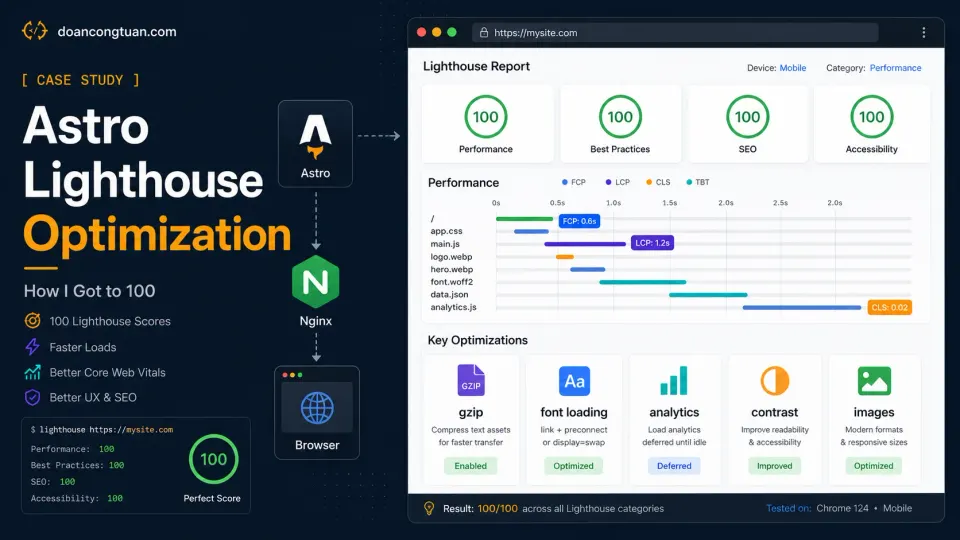Click the lightbulb icon beside Result

[429, 508]
